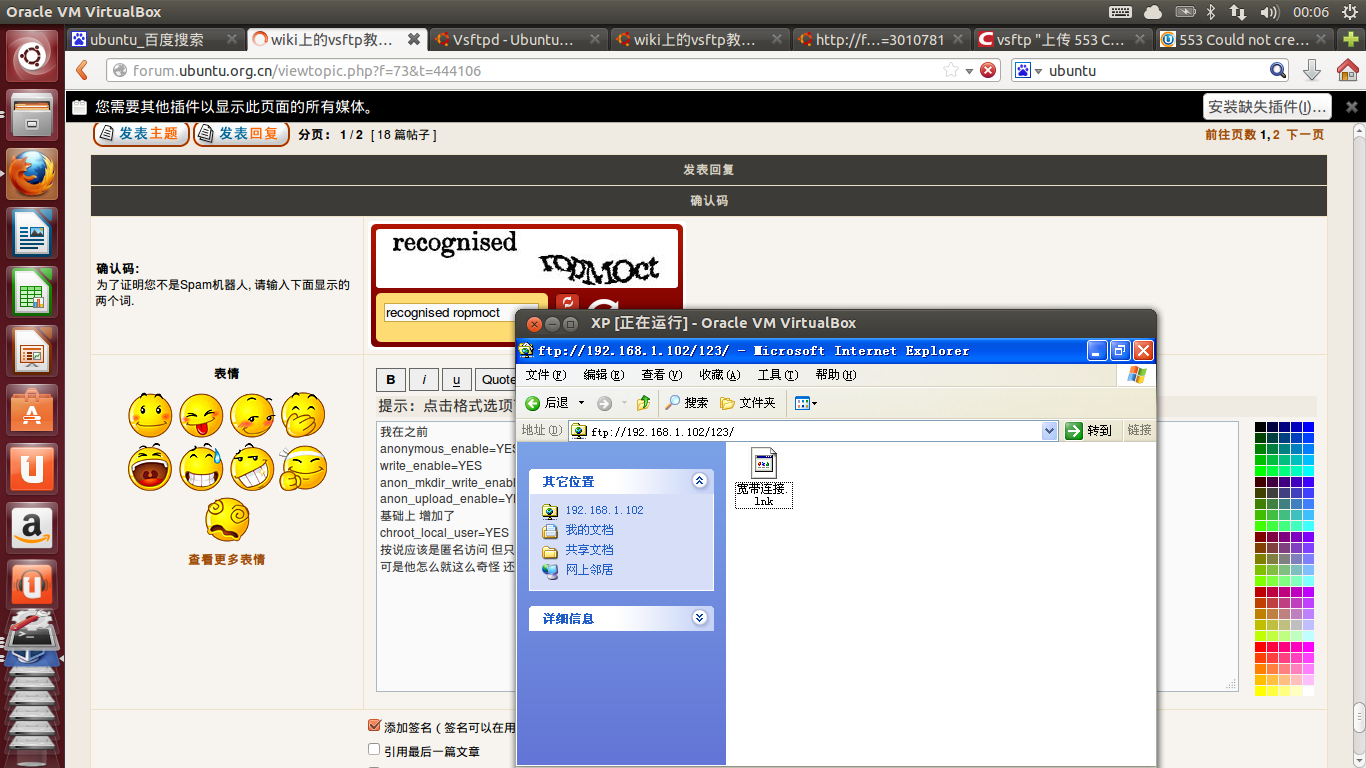Expand the IE address bar dropdown
The height and width of the screenshot is (768, 1366).
tap(1049, 430)
